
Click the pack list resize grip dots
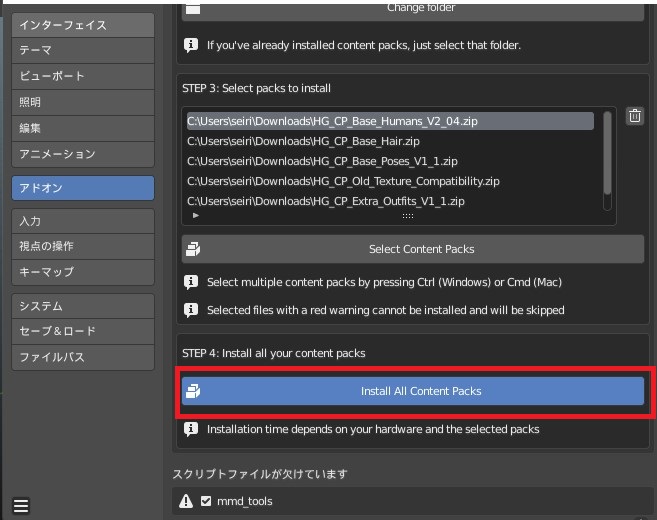[x=408, y=216]
